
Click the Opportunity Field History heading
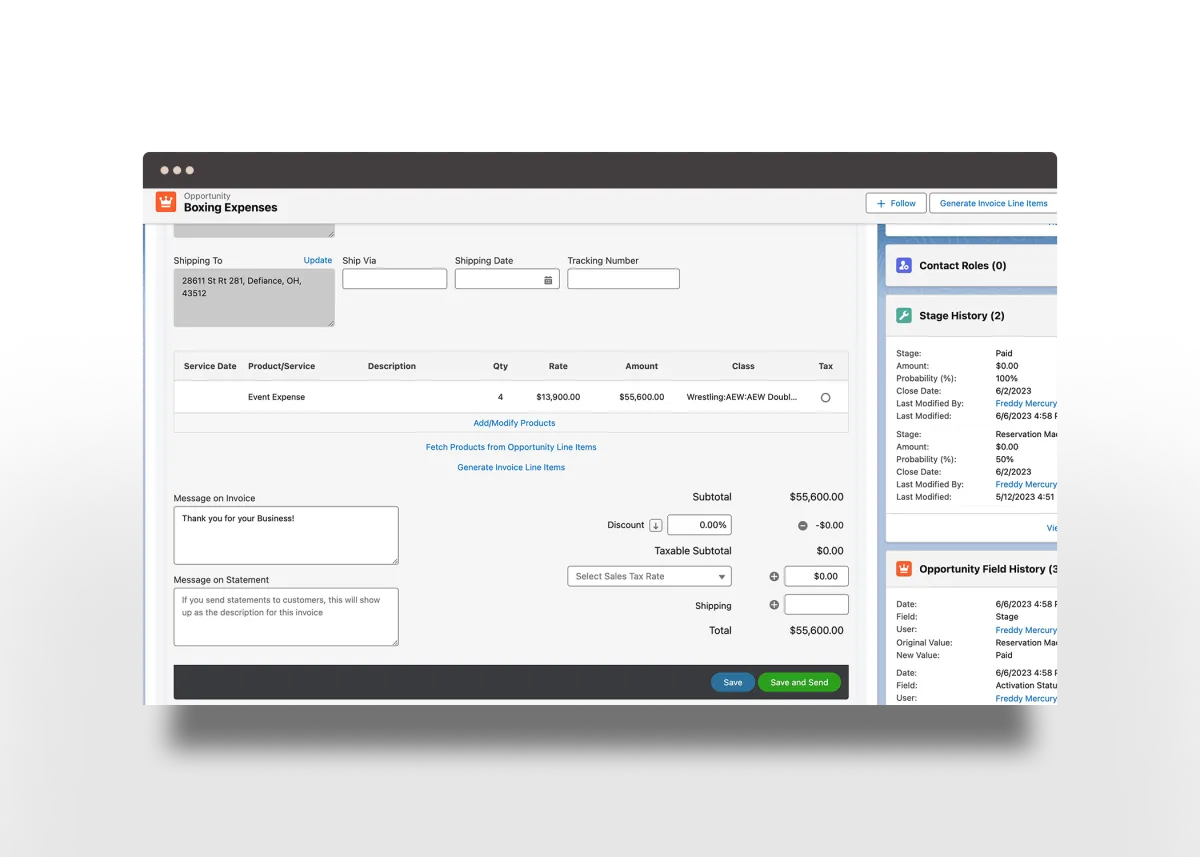tap(987, 569)
